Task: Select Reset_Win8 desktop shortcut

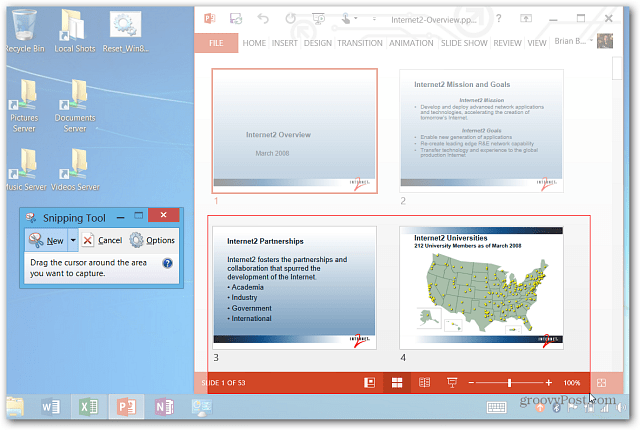Action: pyautogui.click(x=125, y=31)
